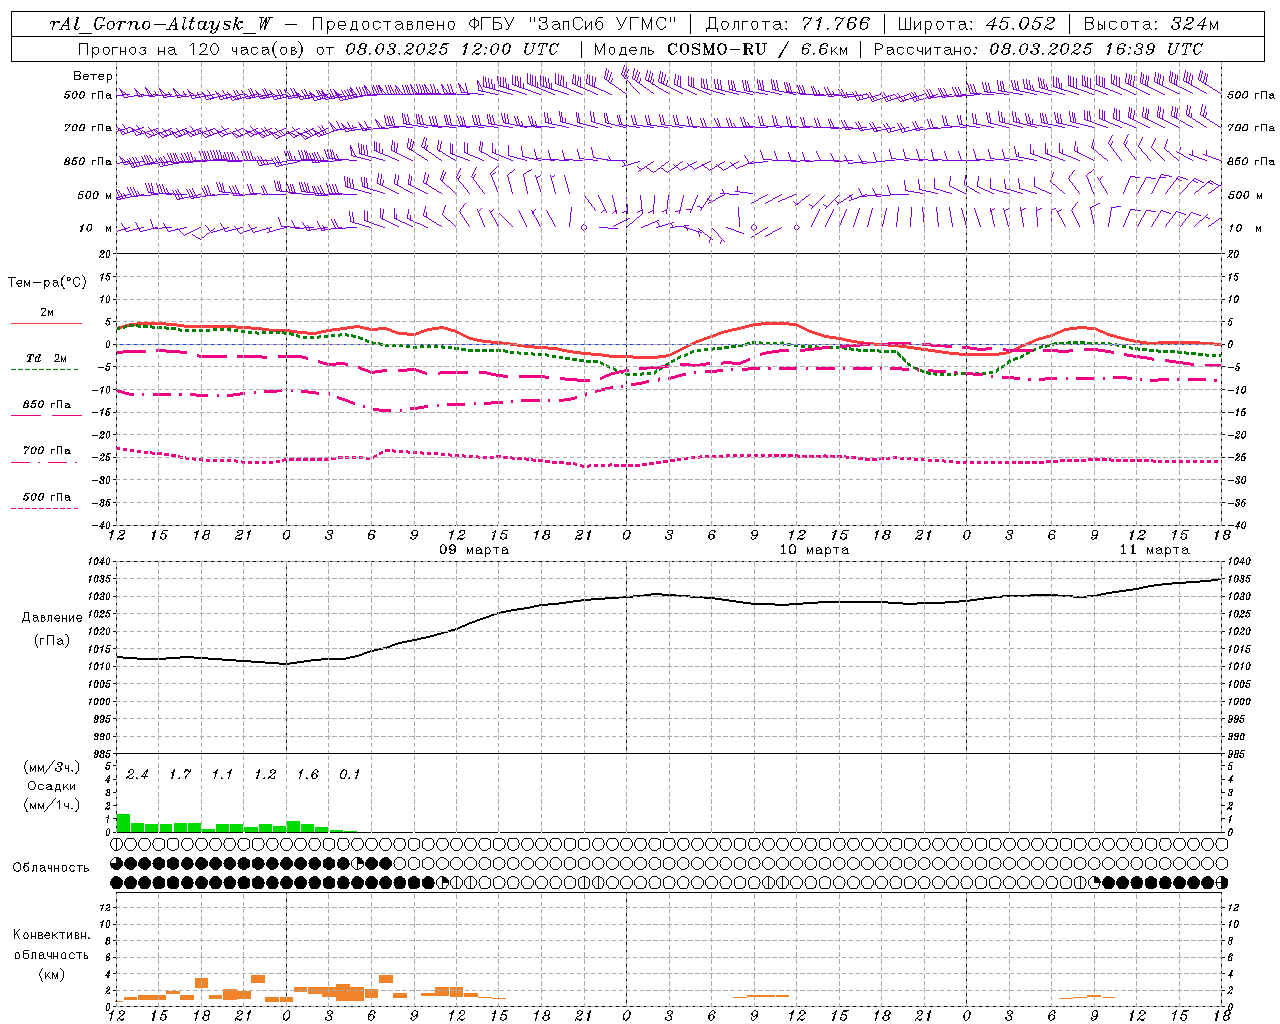This screenshot has width=1280, height=1024.
Task: Click the 1.6 three-hour precipitation value
Action: [307, 774]
